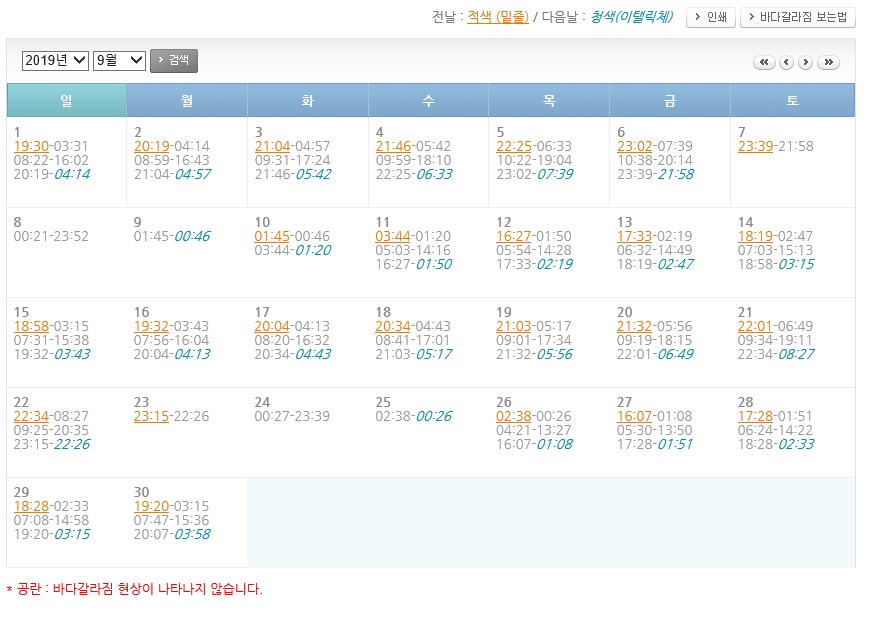Click underlined 03:44 on day 11
Viewport: 876px width, 624px height.
[x=393, y=236]
